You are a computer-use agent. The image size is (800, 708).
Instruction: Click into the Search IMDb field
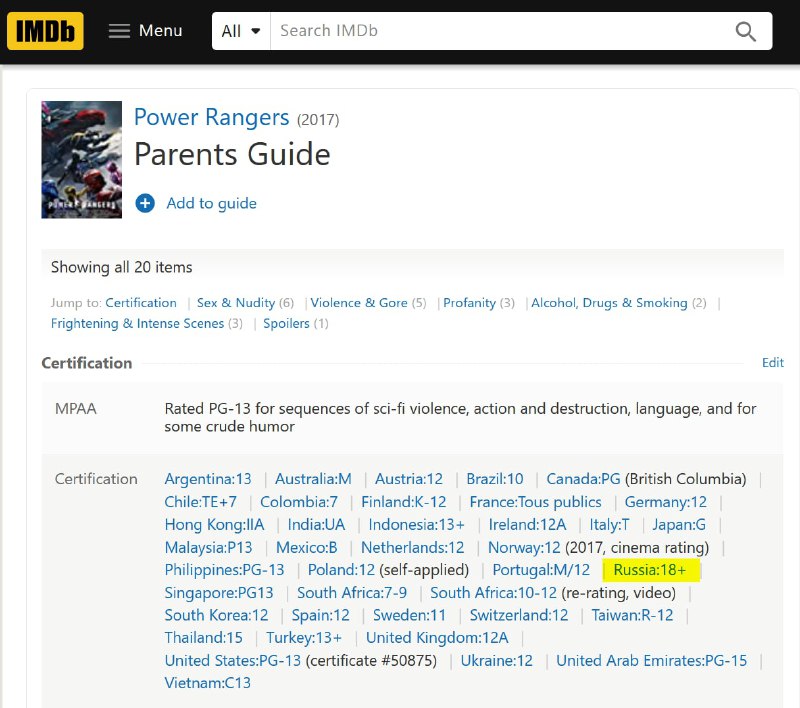click(500, 31)
